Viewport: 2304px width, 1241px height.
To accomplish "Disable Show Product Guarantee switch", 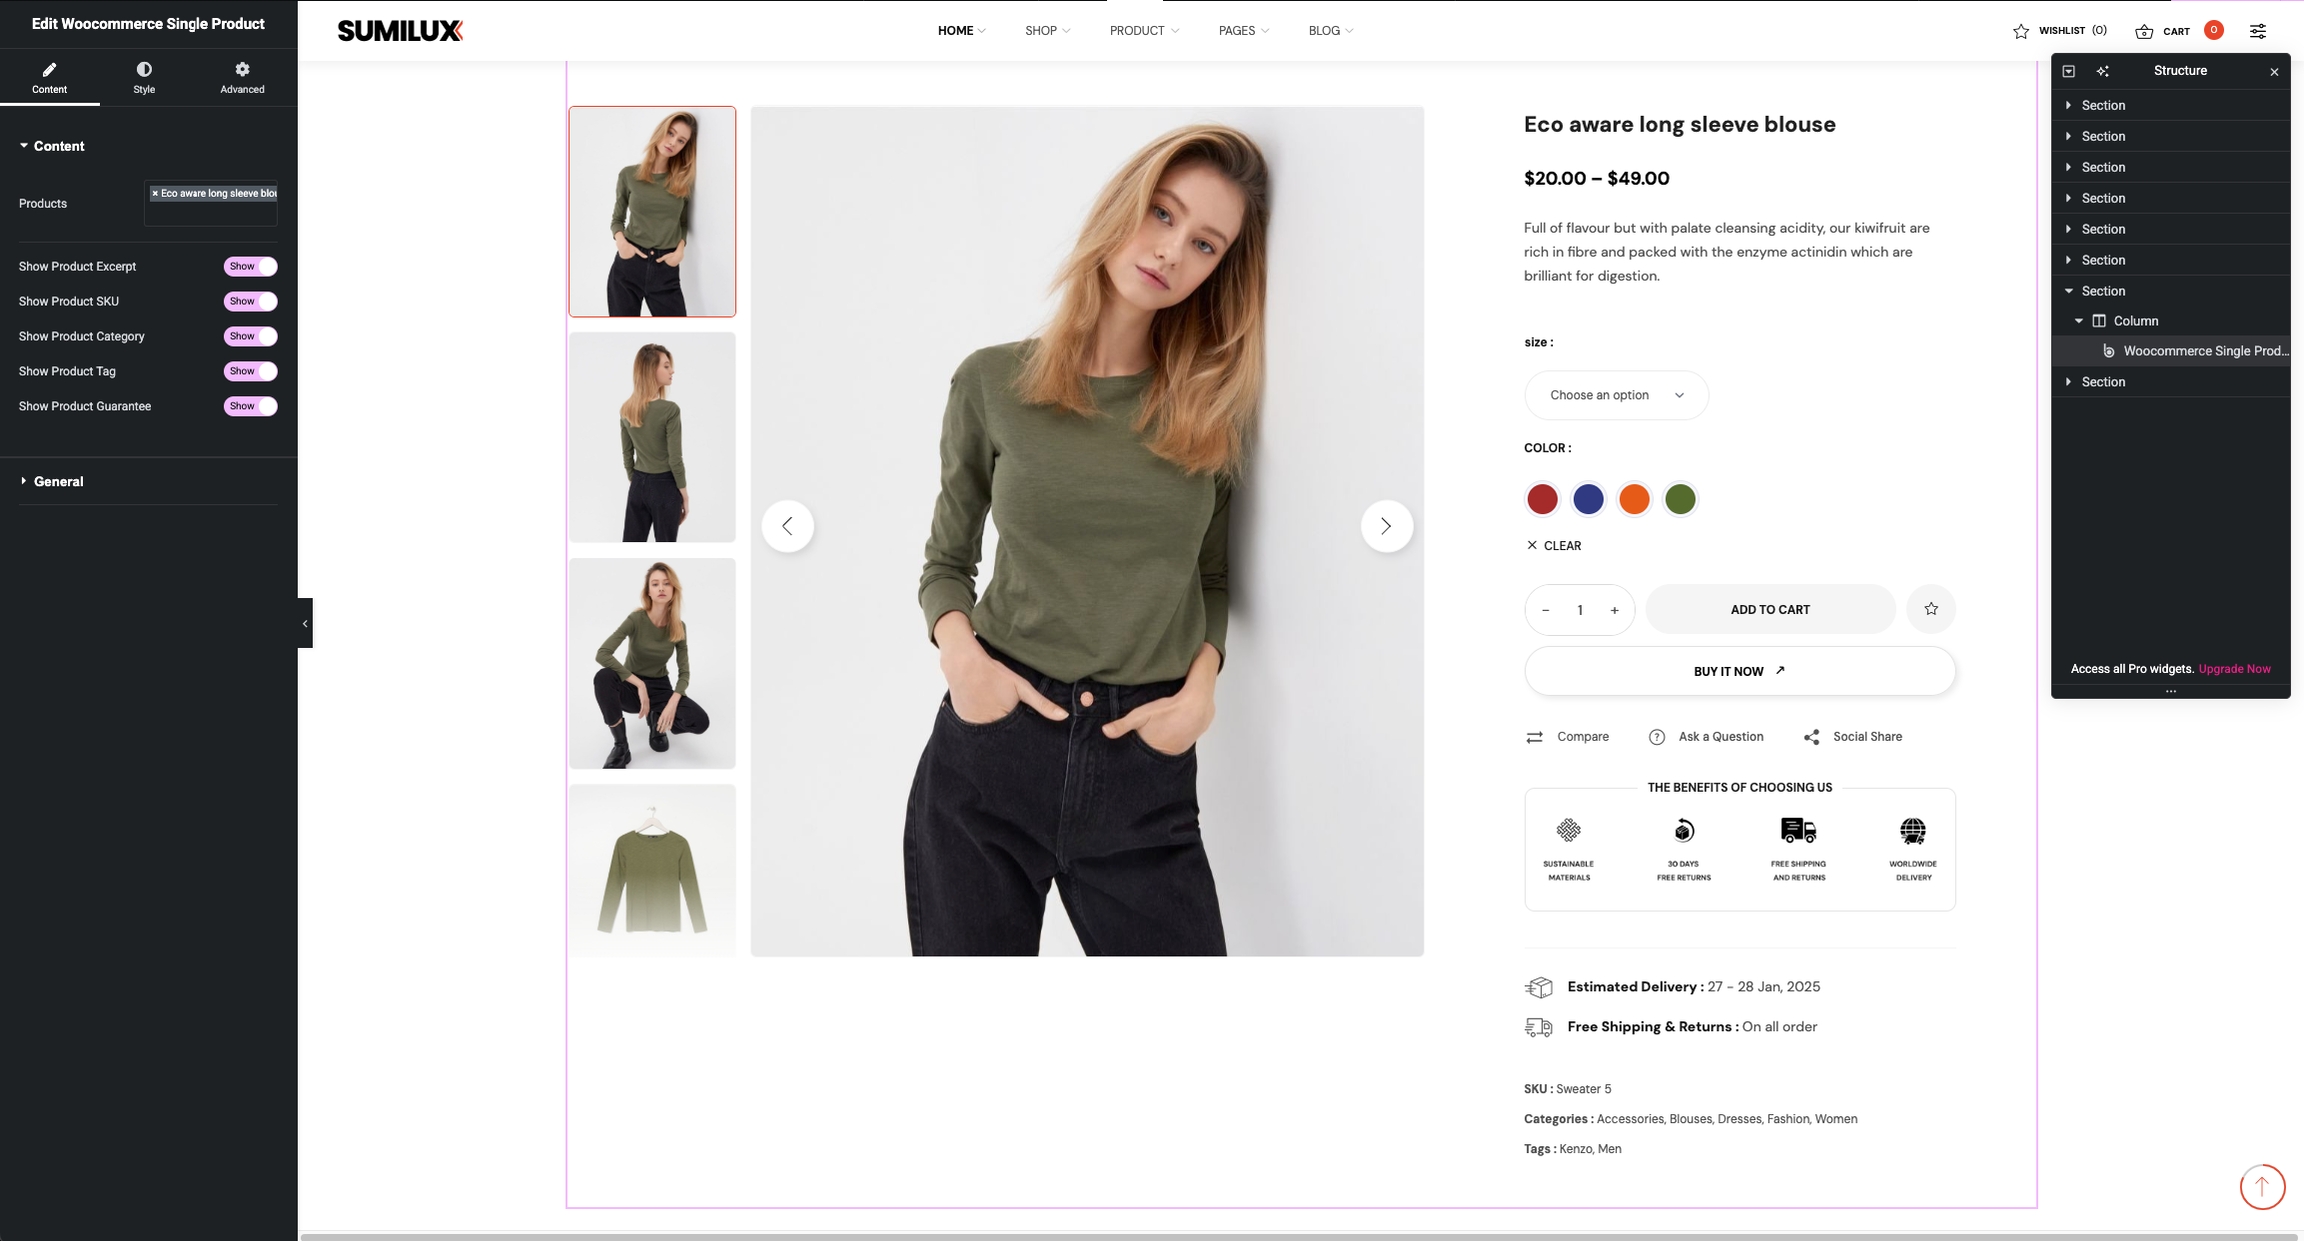I will tap(250, 407).
